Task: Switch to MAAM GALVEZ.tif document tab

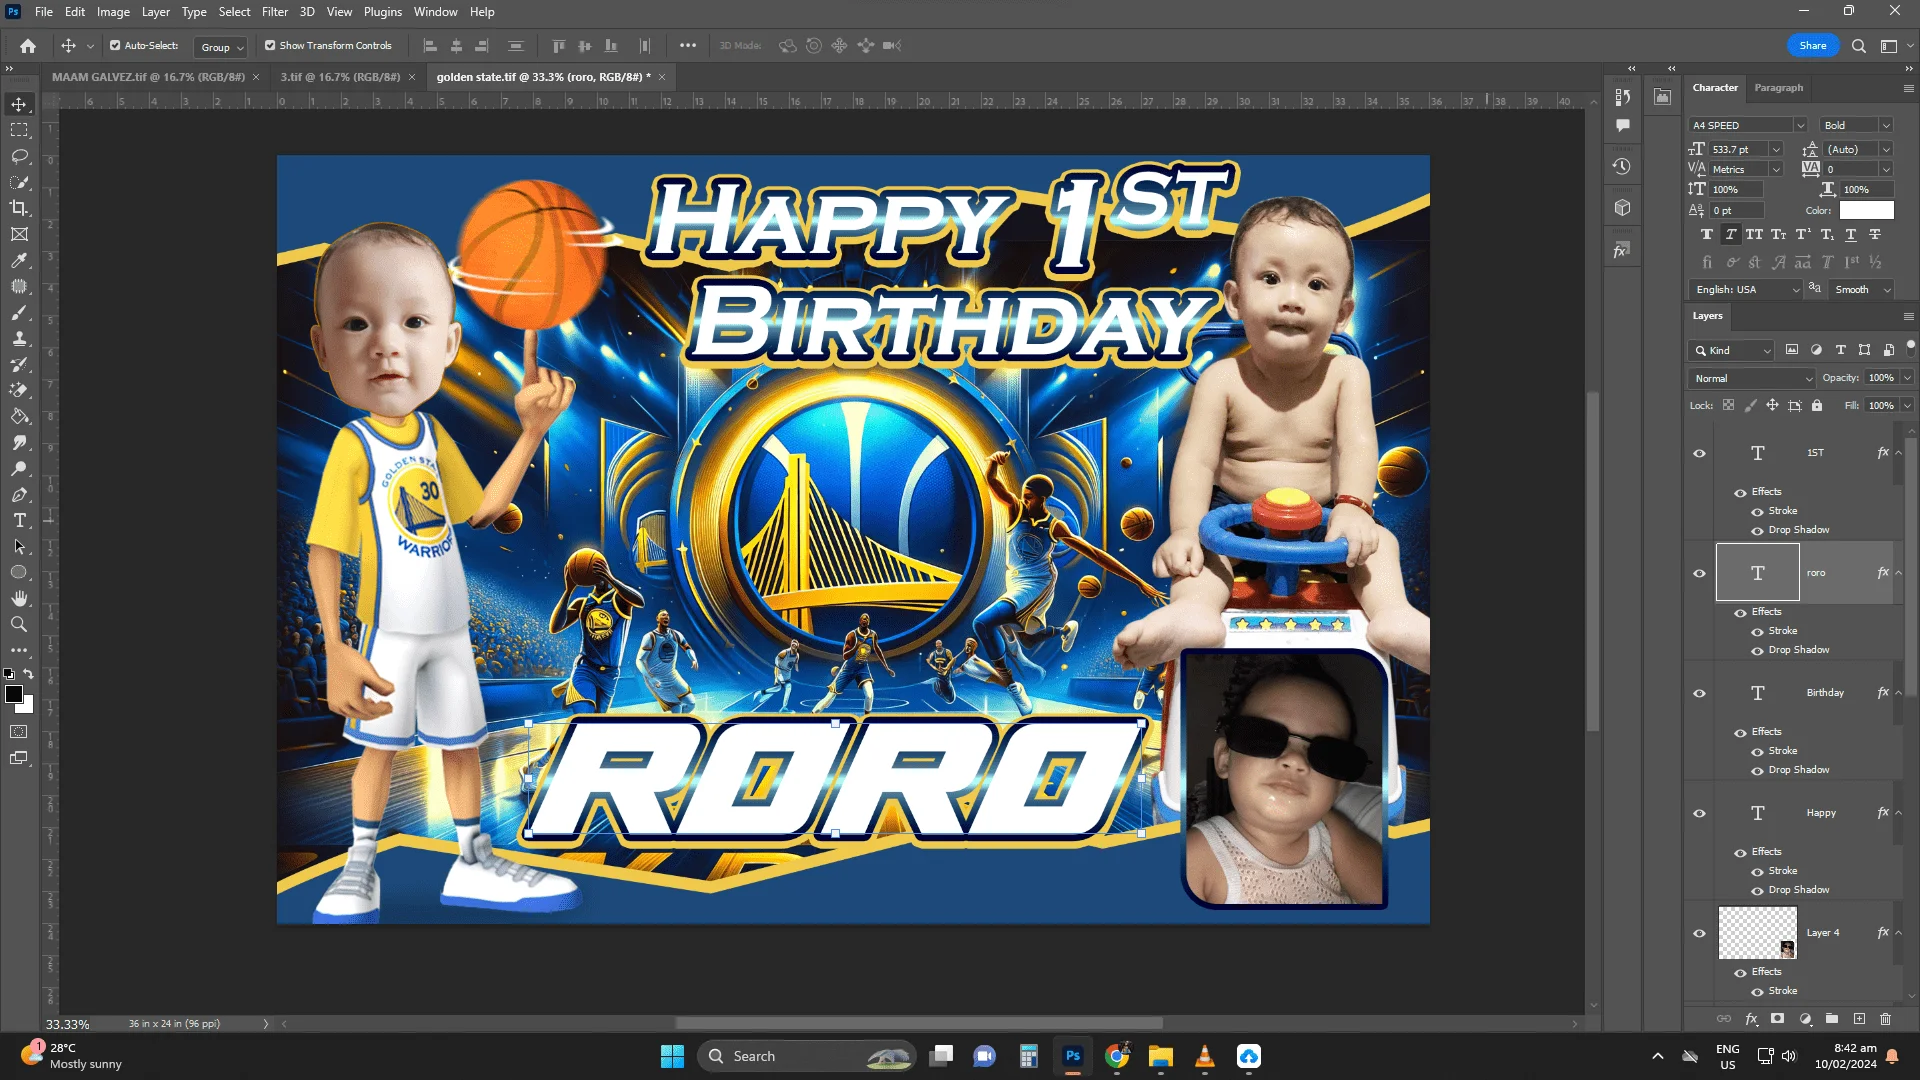Action: pos(148,77)
